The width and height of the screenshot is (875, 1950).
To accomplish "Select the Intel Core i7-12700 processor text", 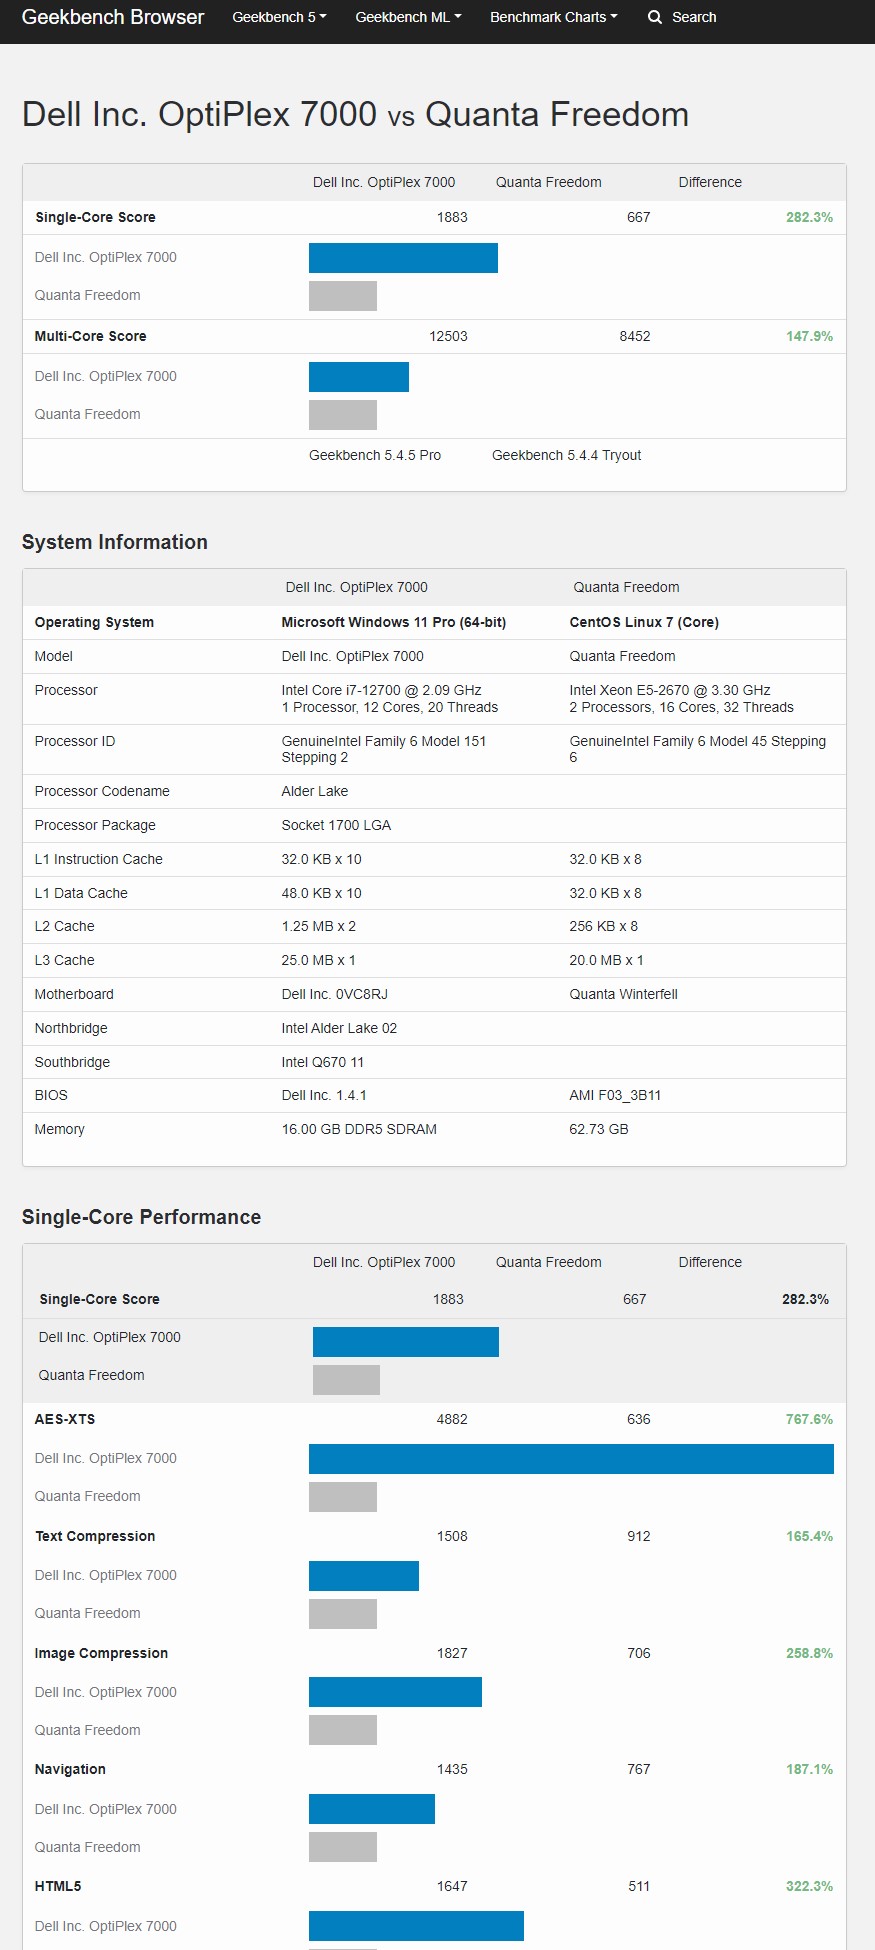I will point(381,690).
